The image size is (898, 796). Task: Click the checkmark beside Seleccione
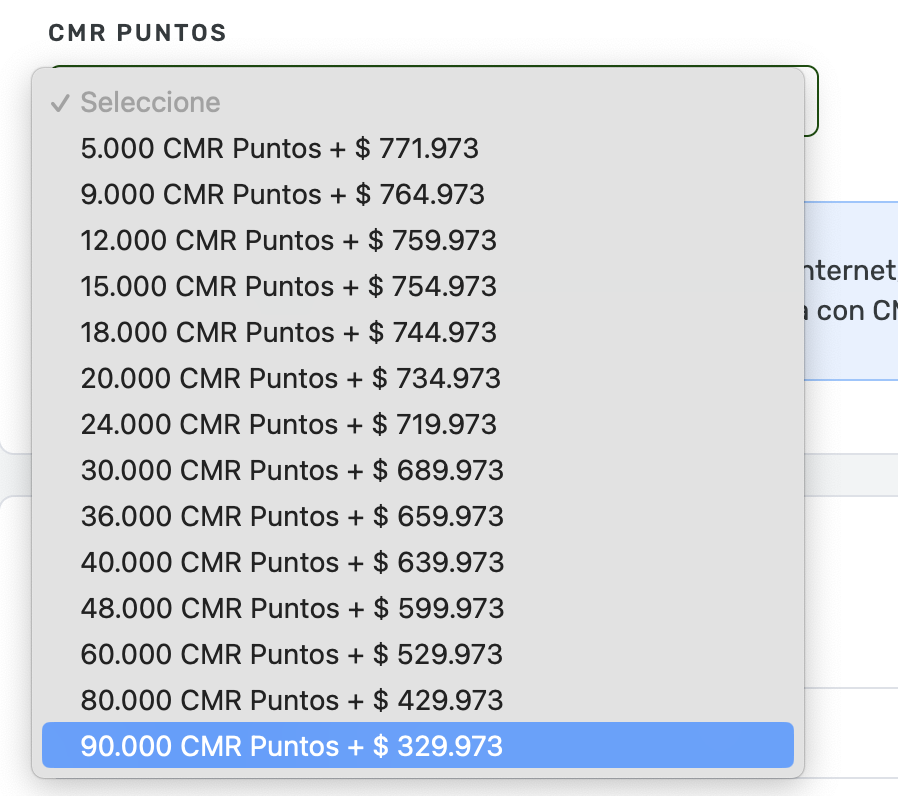click(x=60, y=103)
